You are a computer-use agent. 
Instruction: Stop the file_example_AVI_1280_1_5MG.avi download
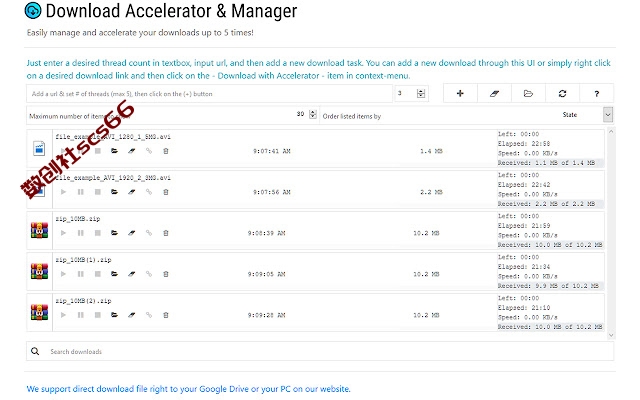98,151
